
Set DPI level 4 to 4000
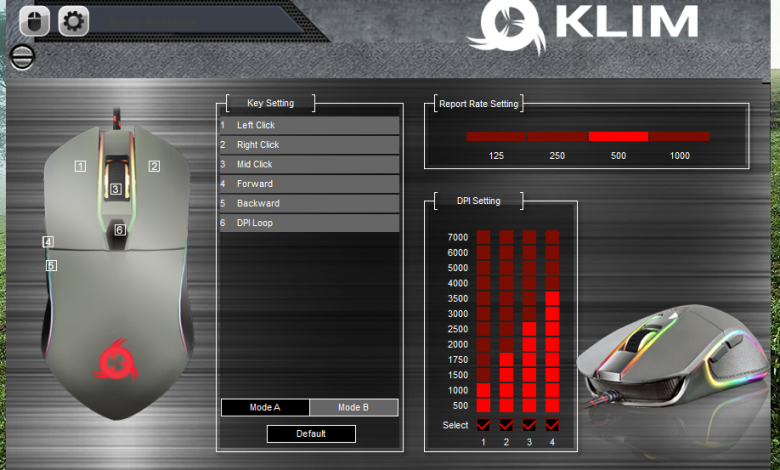(552, 283)
